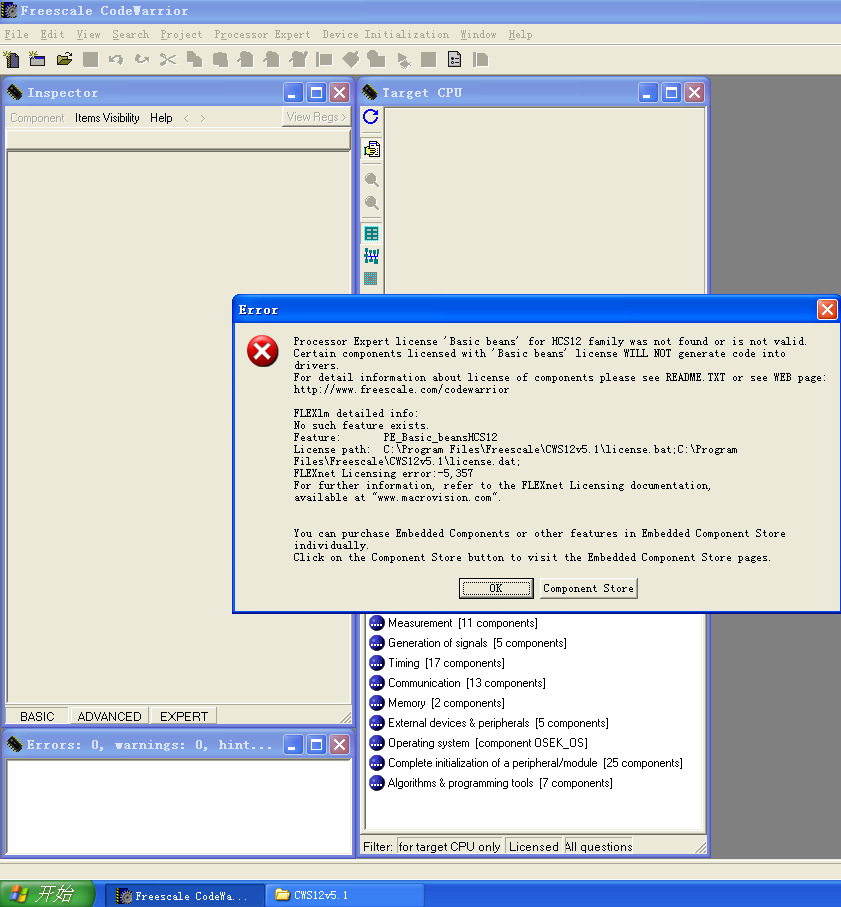The width and height of the screenshot is (841, 907).
Task: Click the upper magnifier zoom icon
Action: [x=371, y=180]
